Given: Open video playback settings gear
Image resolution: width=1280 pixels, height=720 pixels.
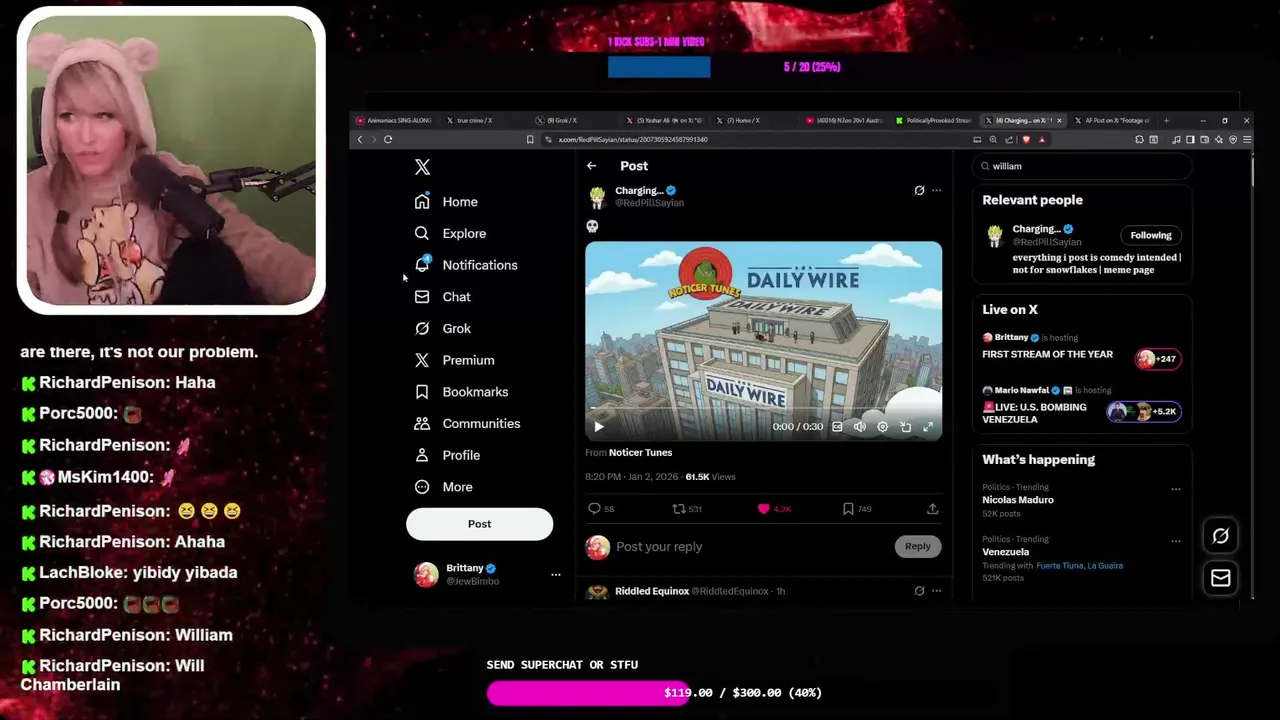Looking at the screenshot, I should (882, 427).
